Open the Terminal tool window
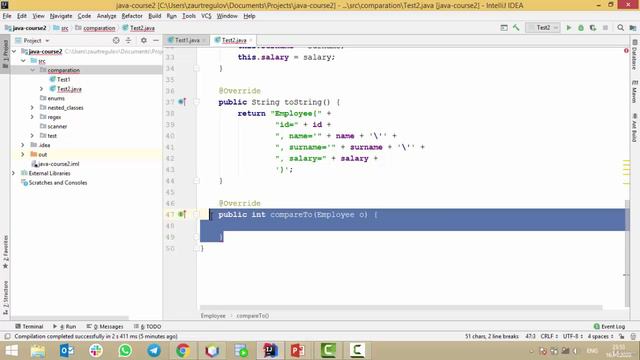 [x=29, y=327]
